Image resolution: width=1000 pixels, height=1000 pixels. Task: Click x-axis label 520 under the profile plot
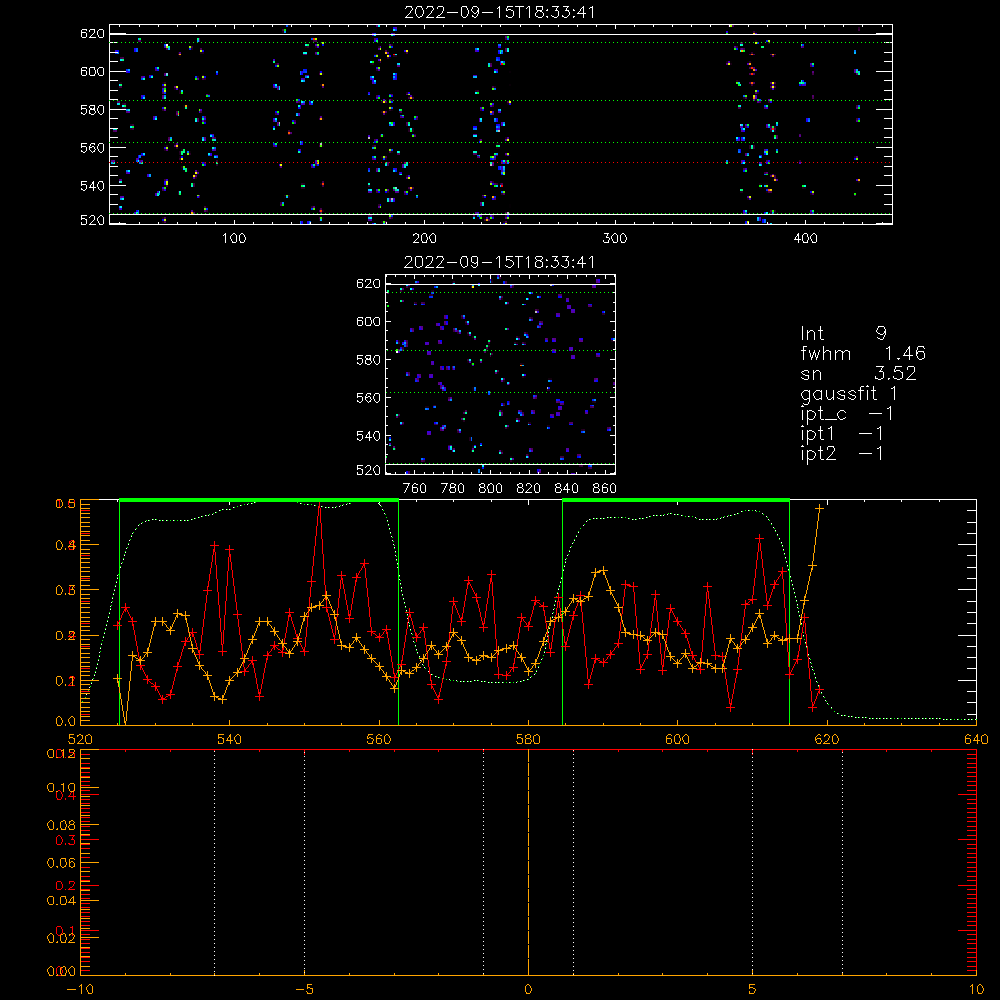click(x=80, y=739)
